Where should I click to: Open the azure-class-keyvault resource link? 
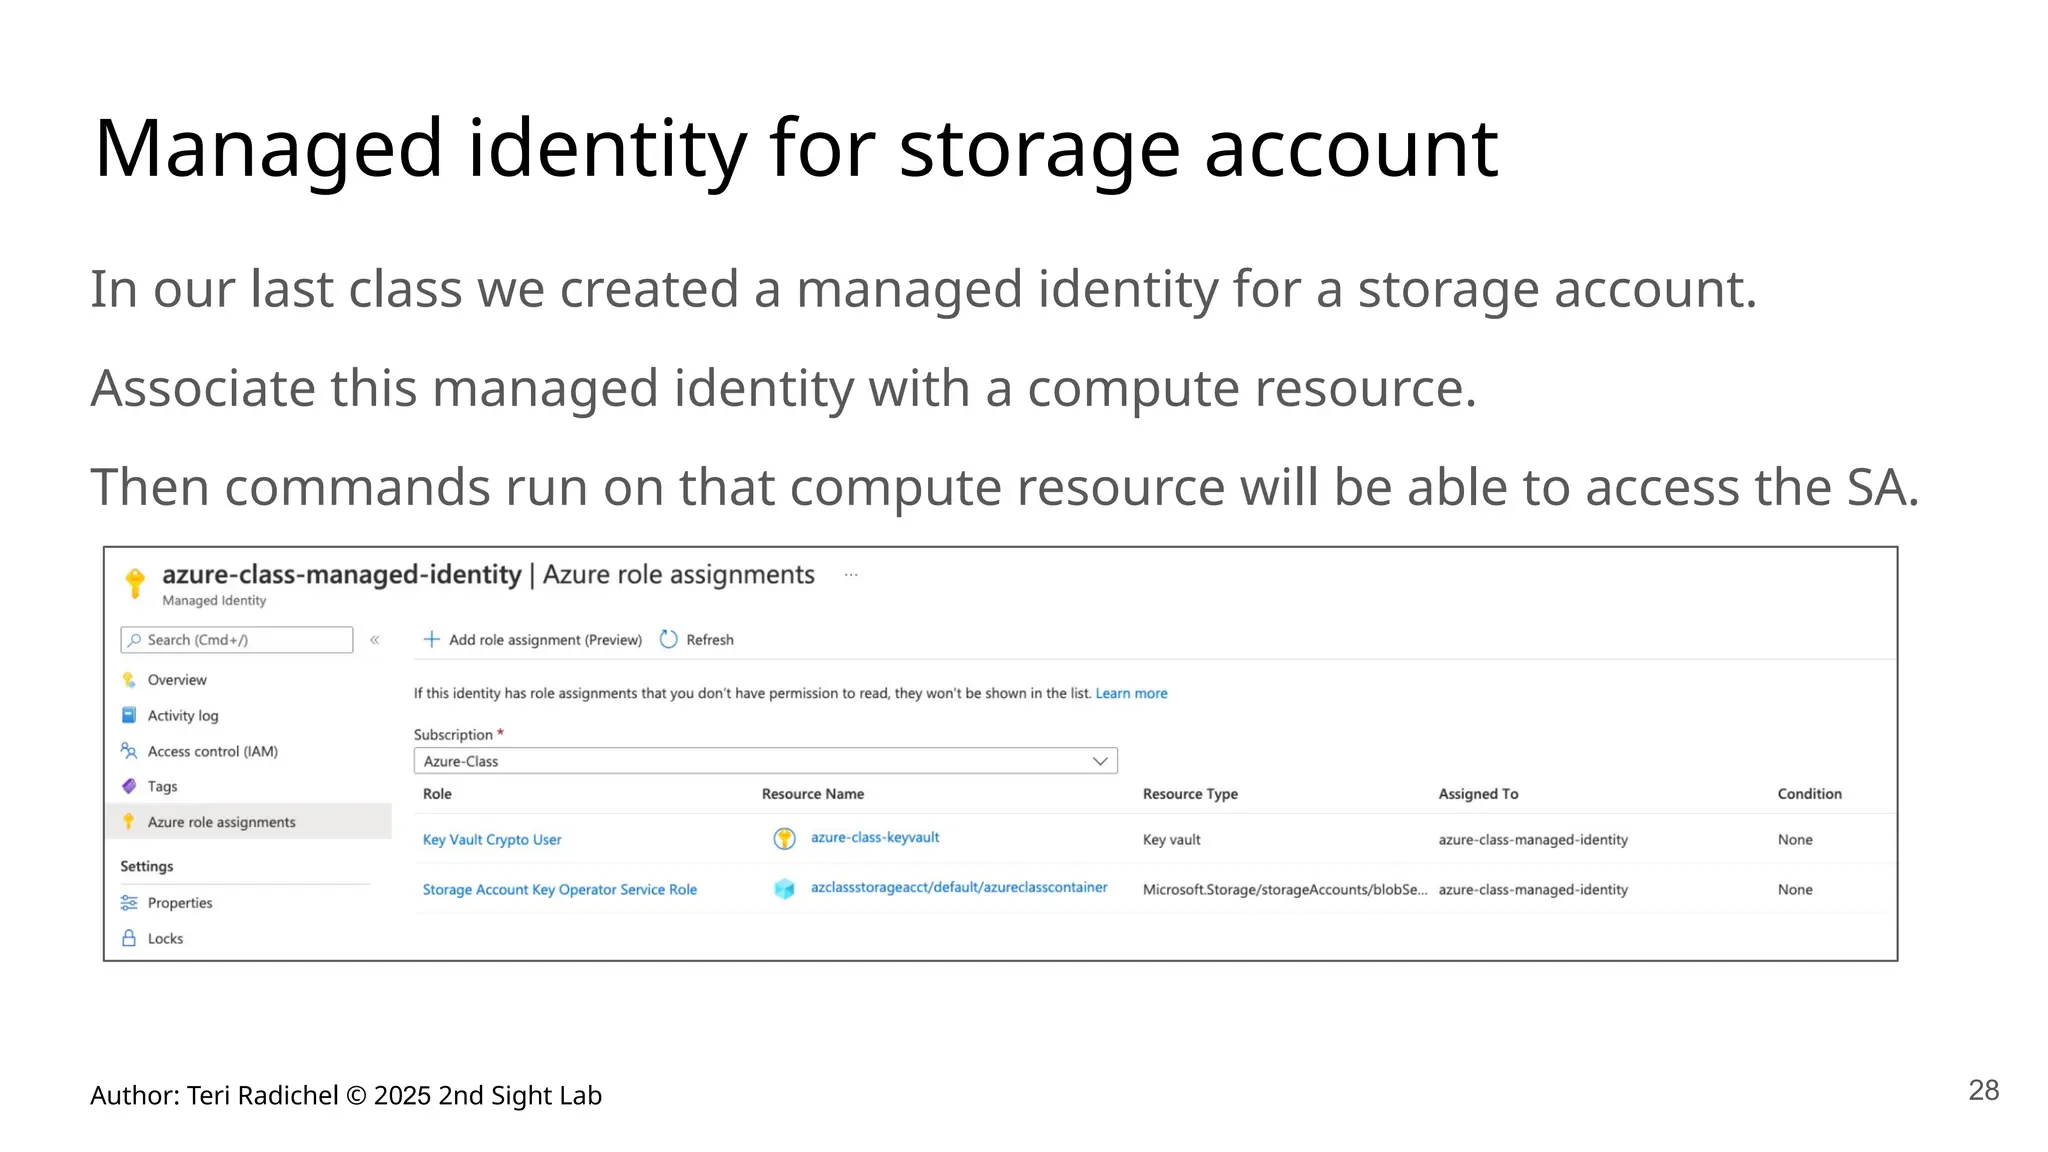coord(875,838)
